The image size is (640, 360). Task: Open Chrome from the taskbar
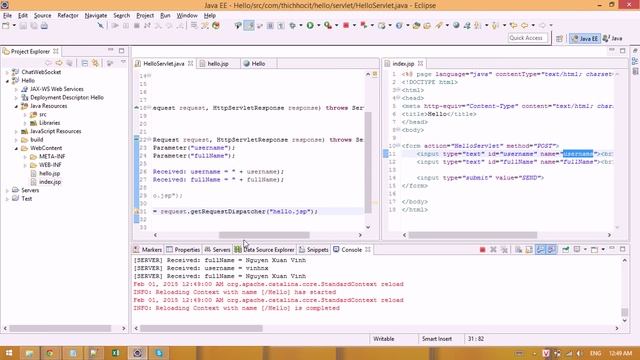(50, 353)
